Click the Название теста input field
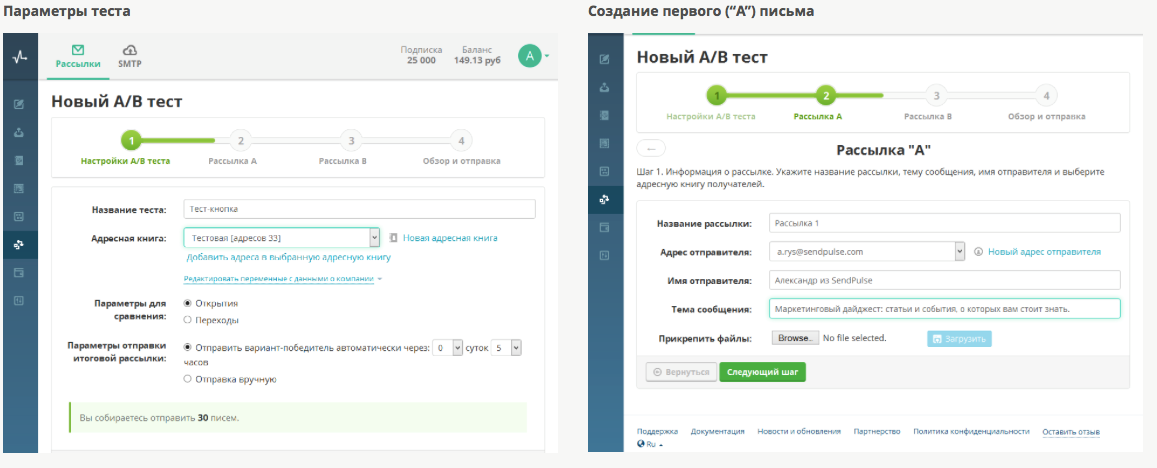Viewport: 1157px width, 468px height. [359, 210]
